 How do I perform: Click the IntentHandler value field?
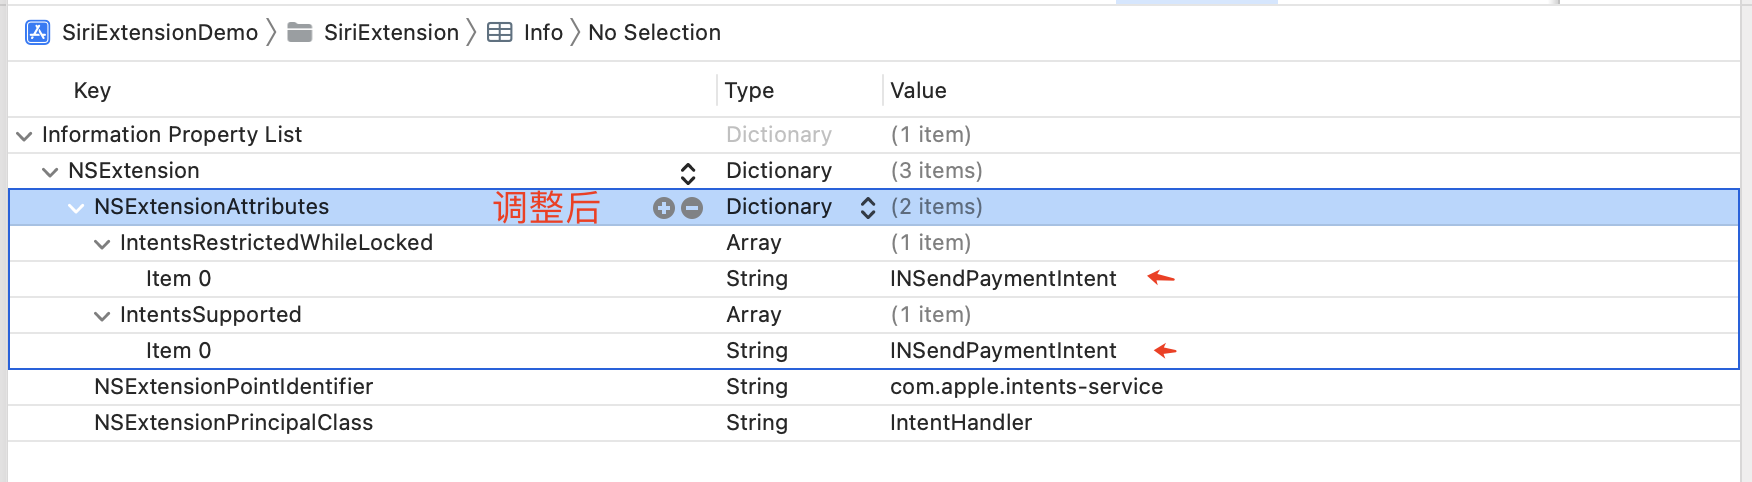click(x=960, y=423)
